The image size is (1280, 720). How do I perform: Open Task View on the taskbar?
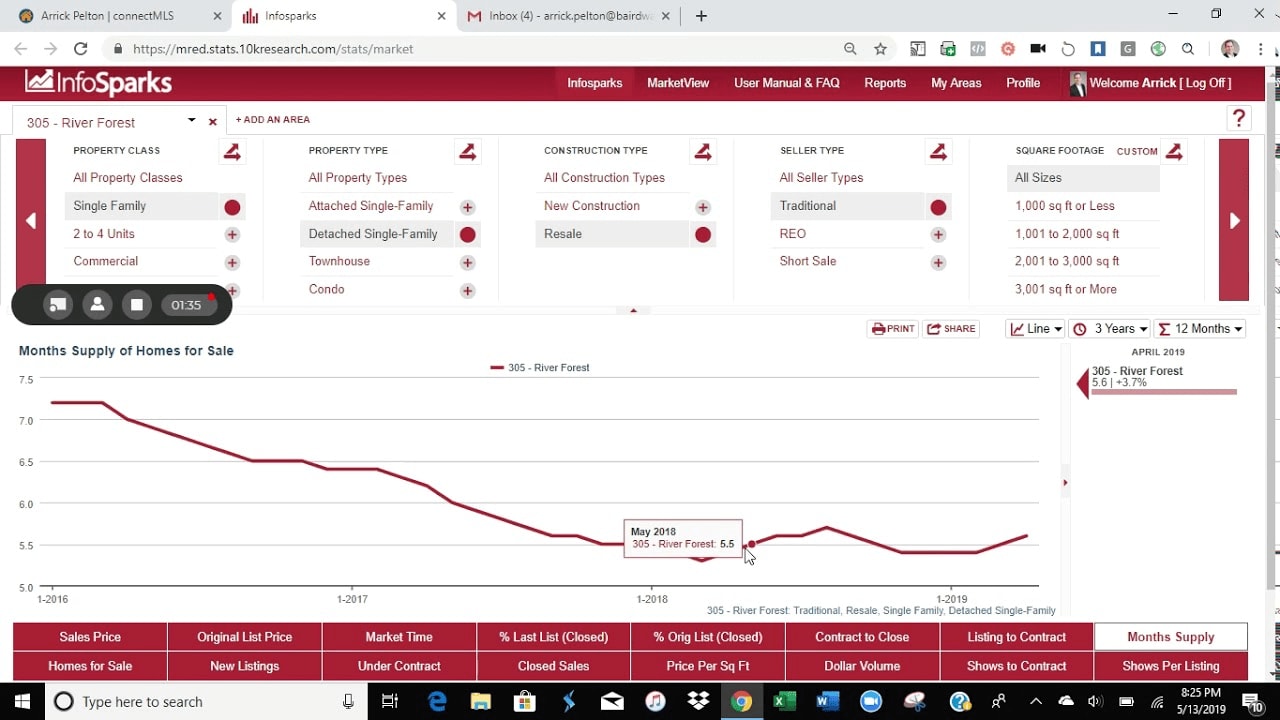tap(391, 701)
